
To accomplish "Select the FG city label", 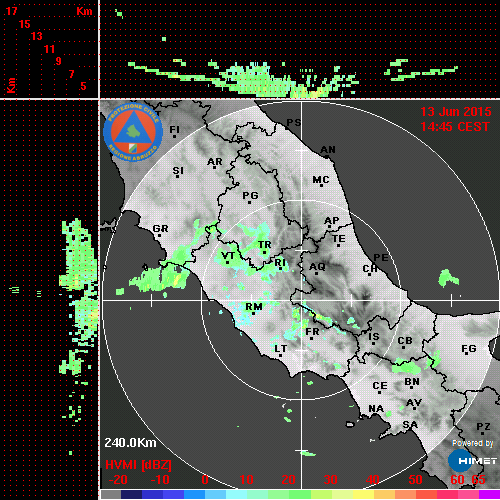I will pos(469,349).
